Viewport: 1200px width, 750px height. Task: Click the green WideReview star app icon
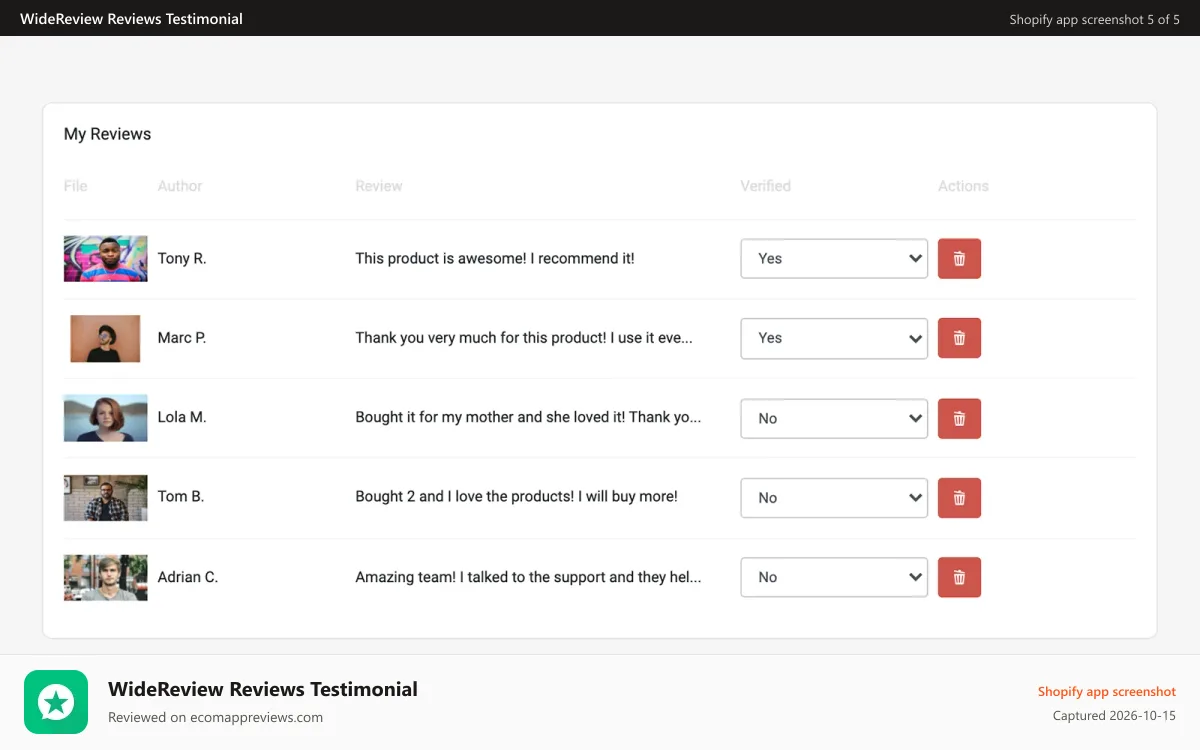tap(56, 702)
